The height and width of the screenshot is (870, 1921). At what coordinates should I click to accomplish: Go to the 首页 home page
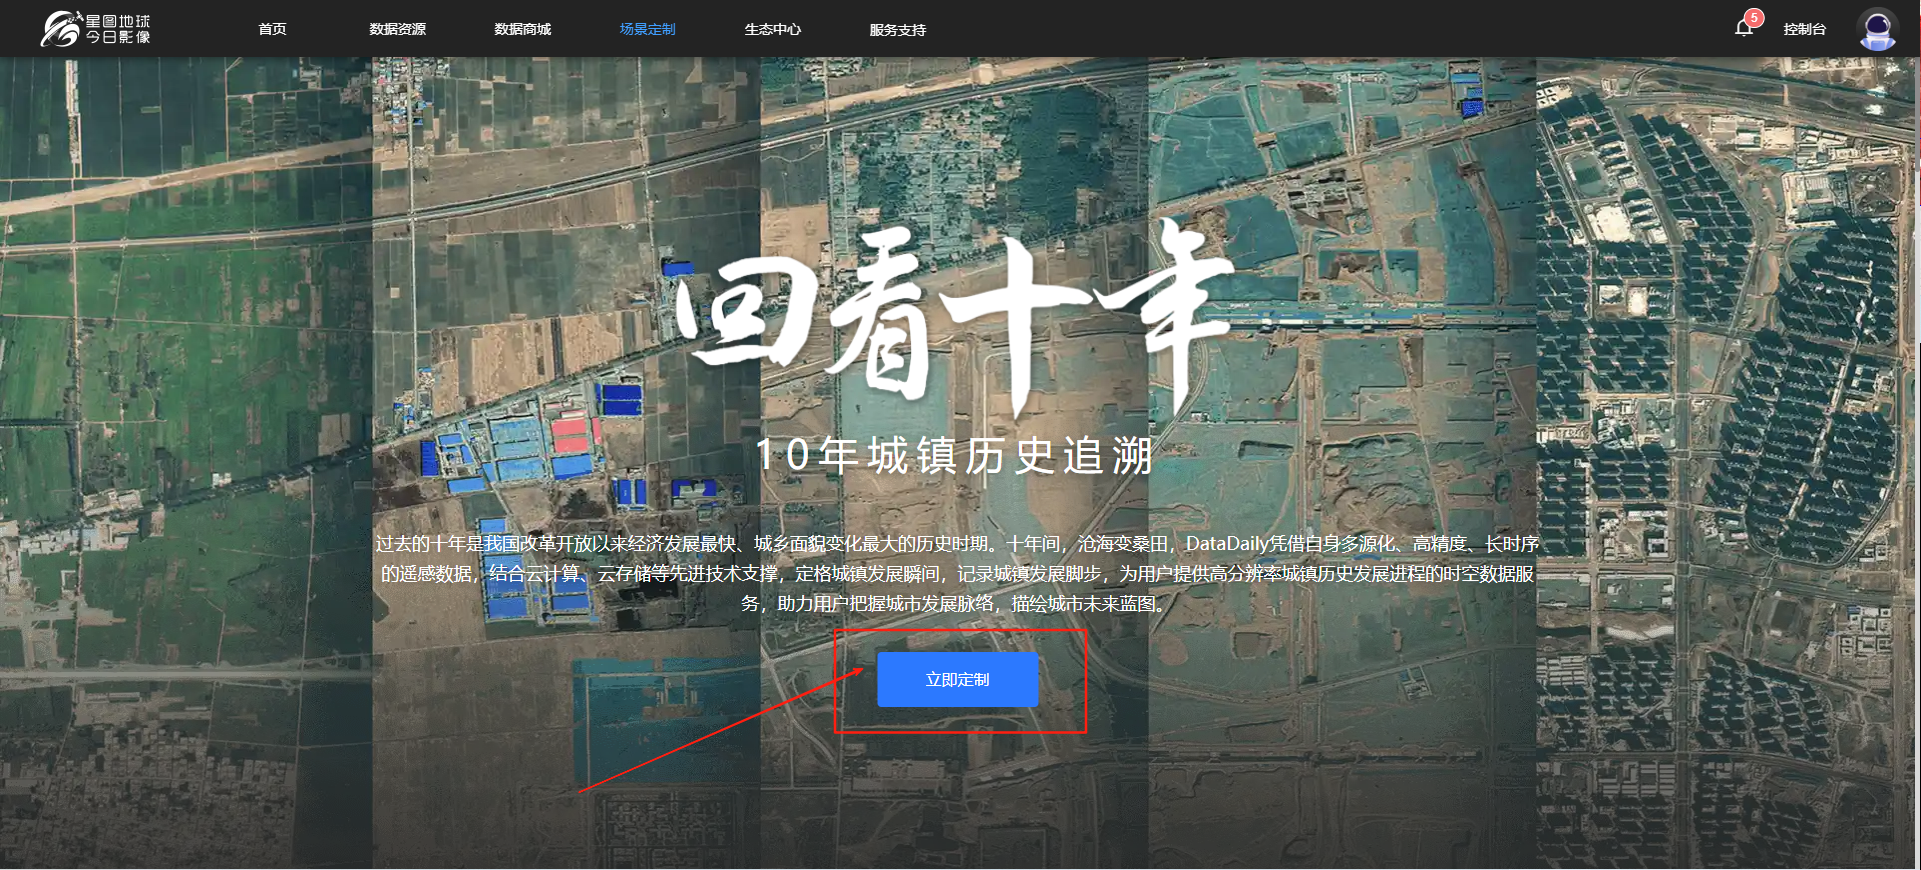click(x=272, y=29)
